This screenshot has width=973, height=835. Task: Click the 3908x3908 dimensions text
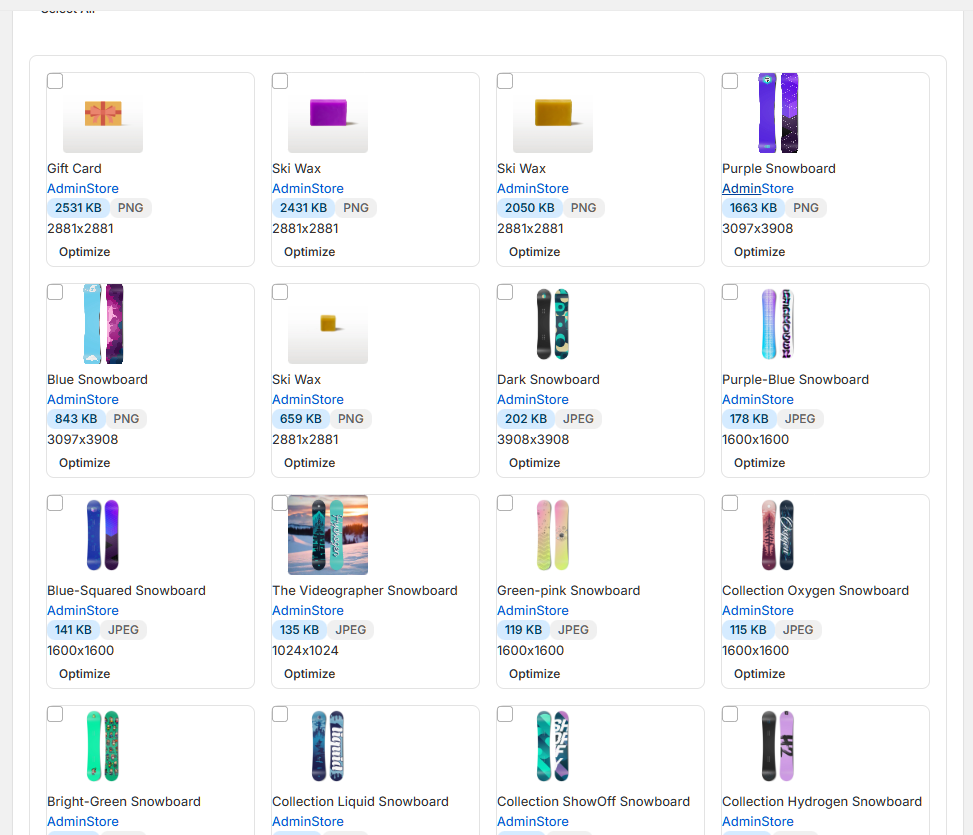click(533, 439)
